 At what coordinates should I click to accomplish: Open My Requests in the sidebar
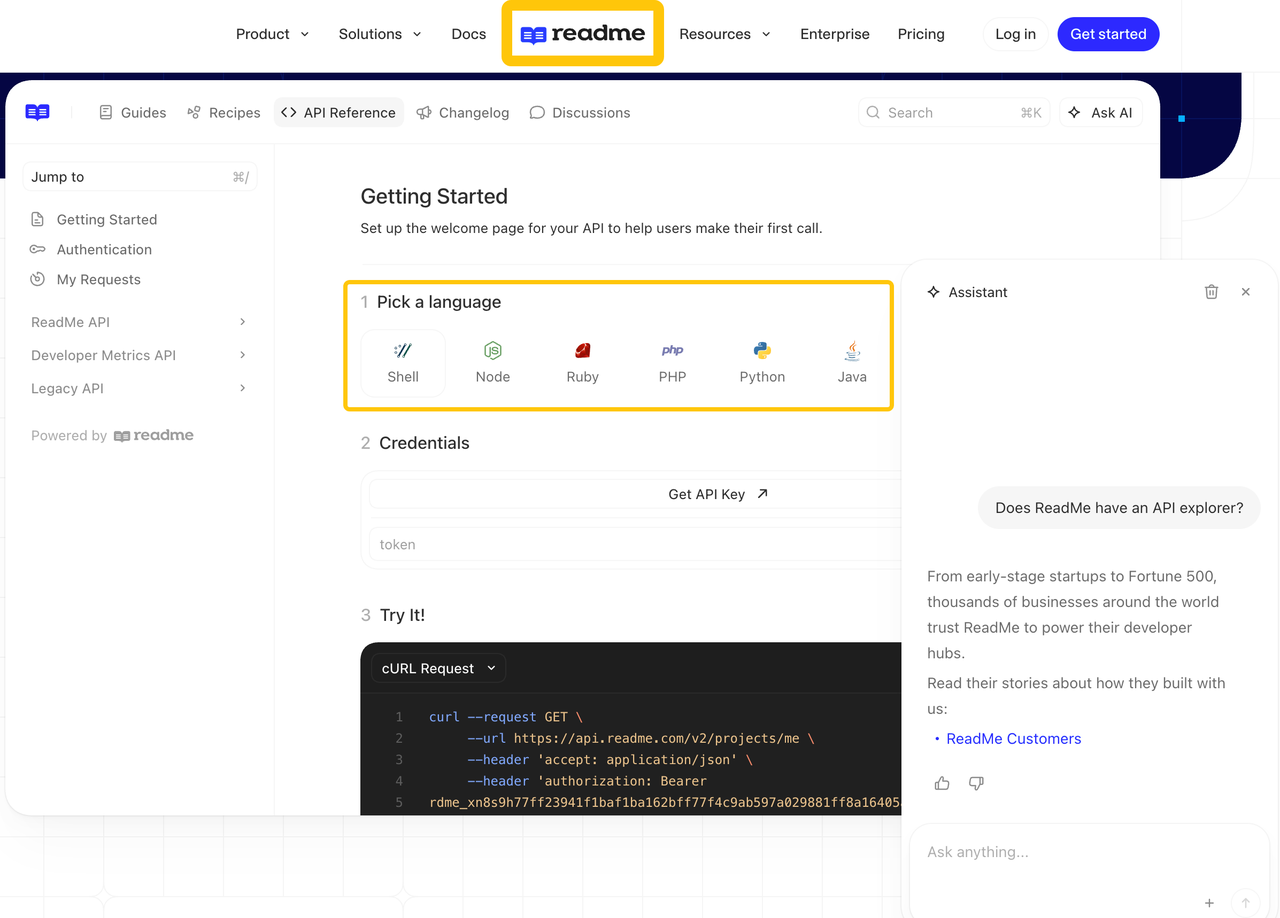85,279
